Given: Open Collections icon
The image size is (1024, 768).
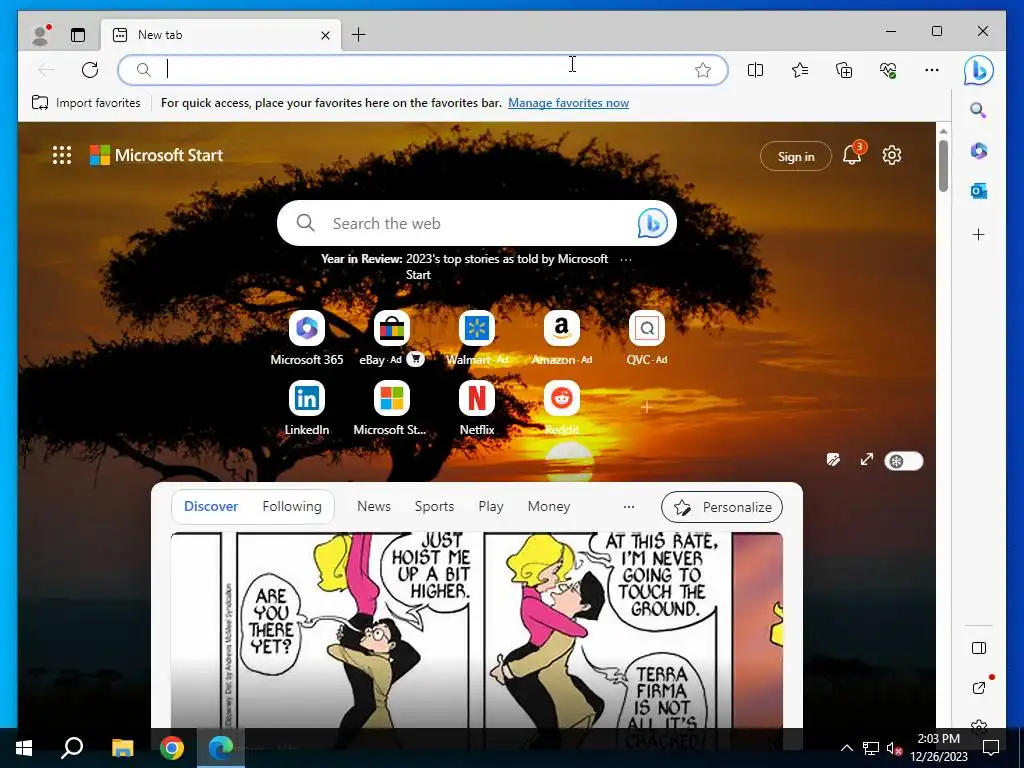Looking at the screenshot, I should pyautogui.click(x=844, y=70).
